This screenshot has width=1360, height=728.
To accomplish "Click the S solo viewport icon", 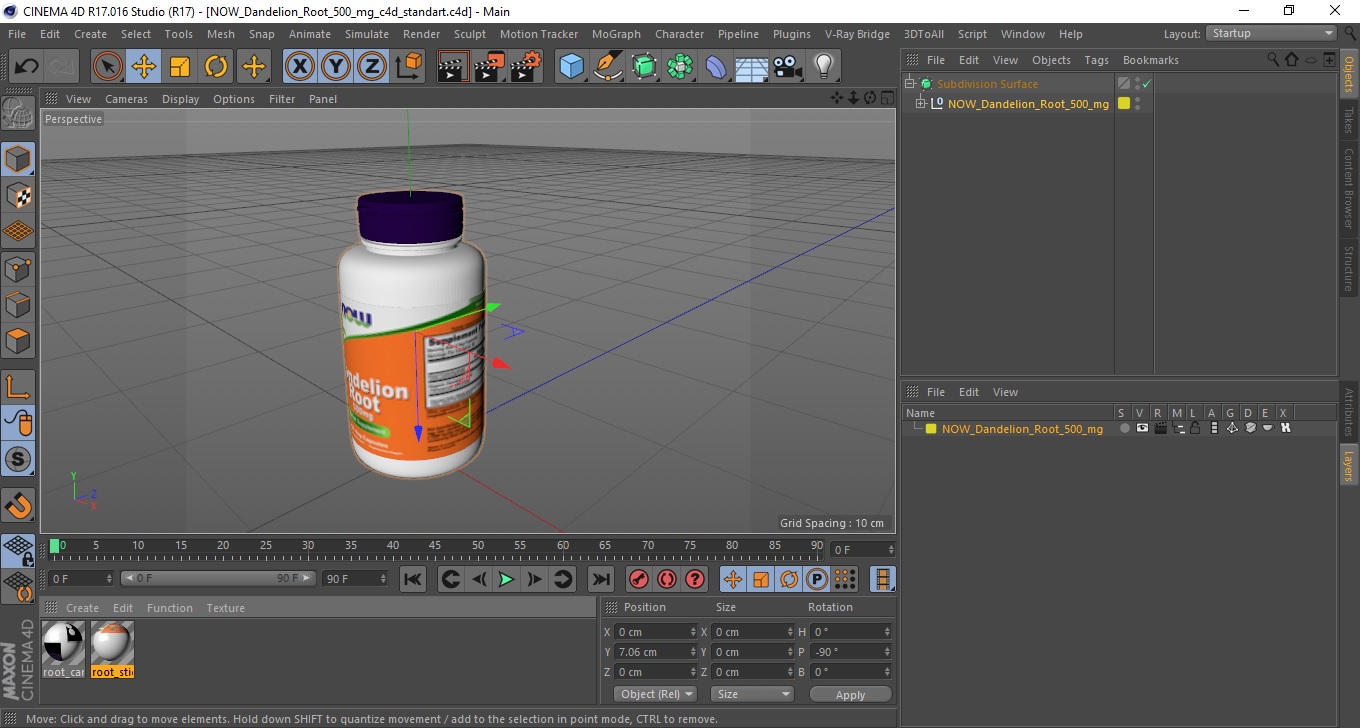I will (x=18, y=460).
